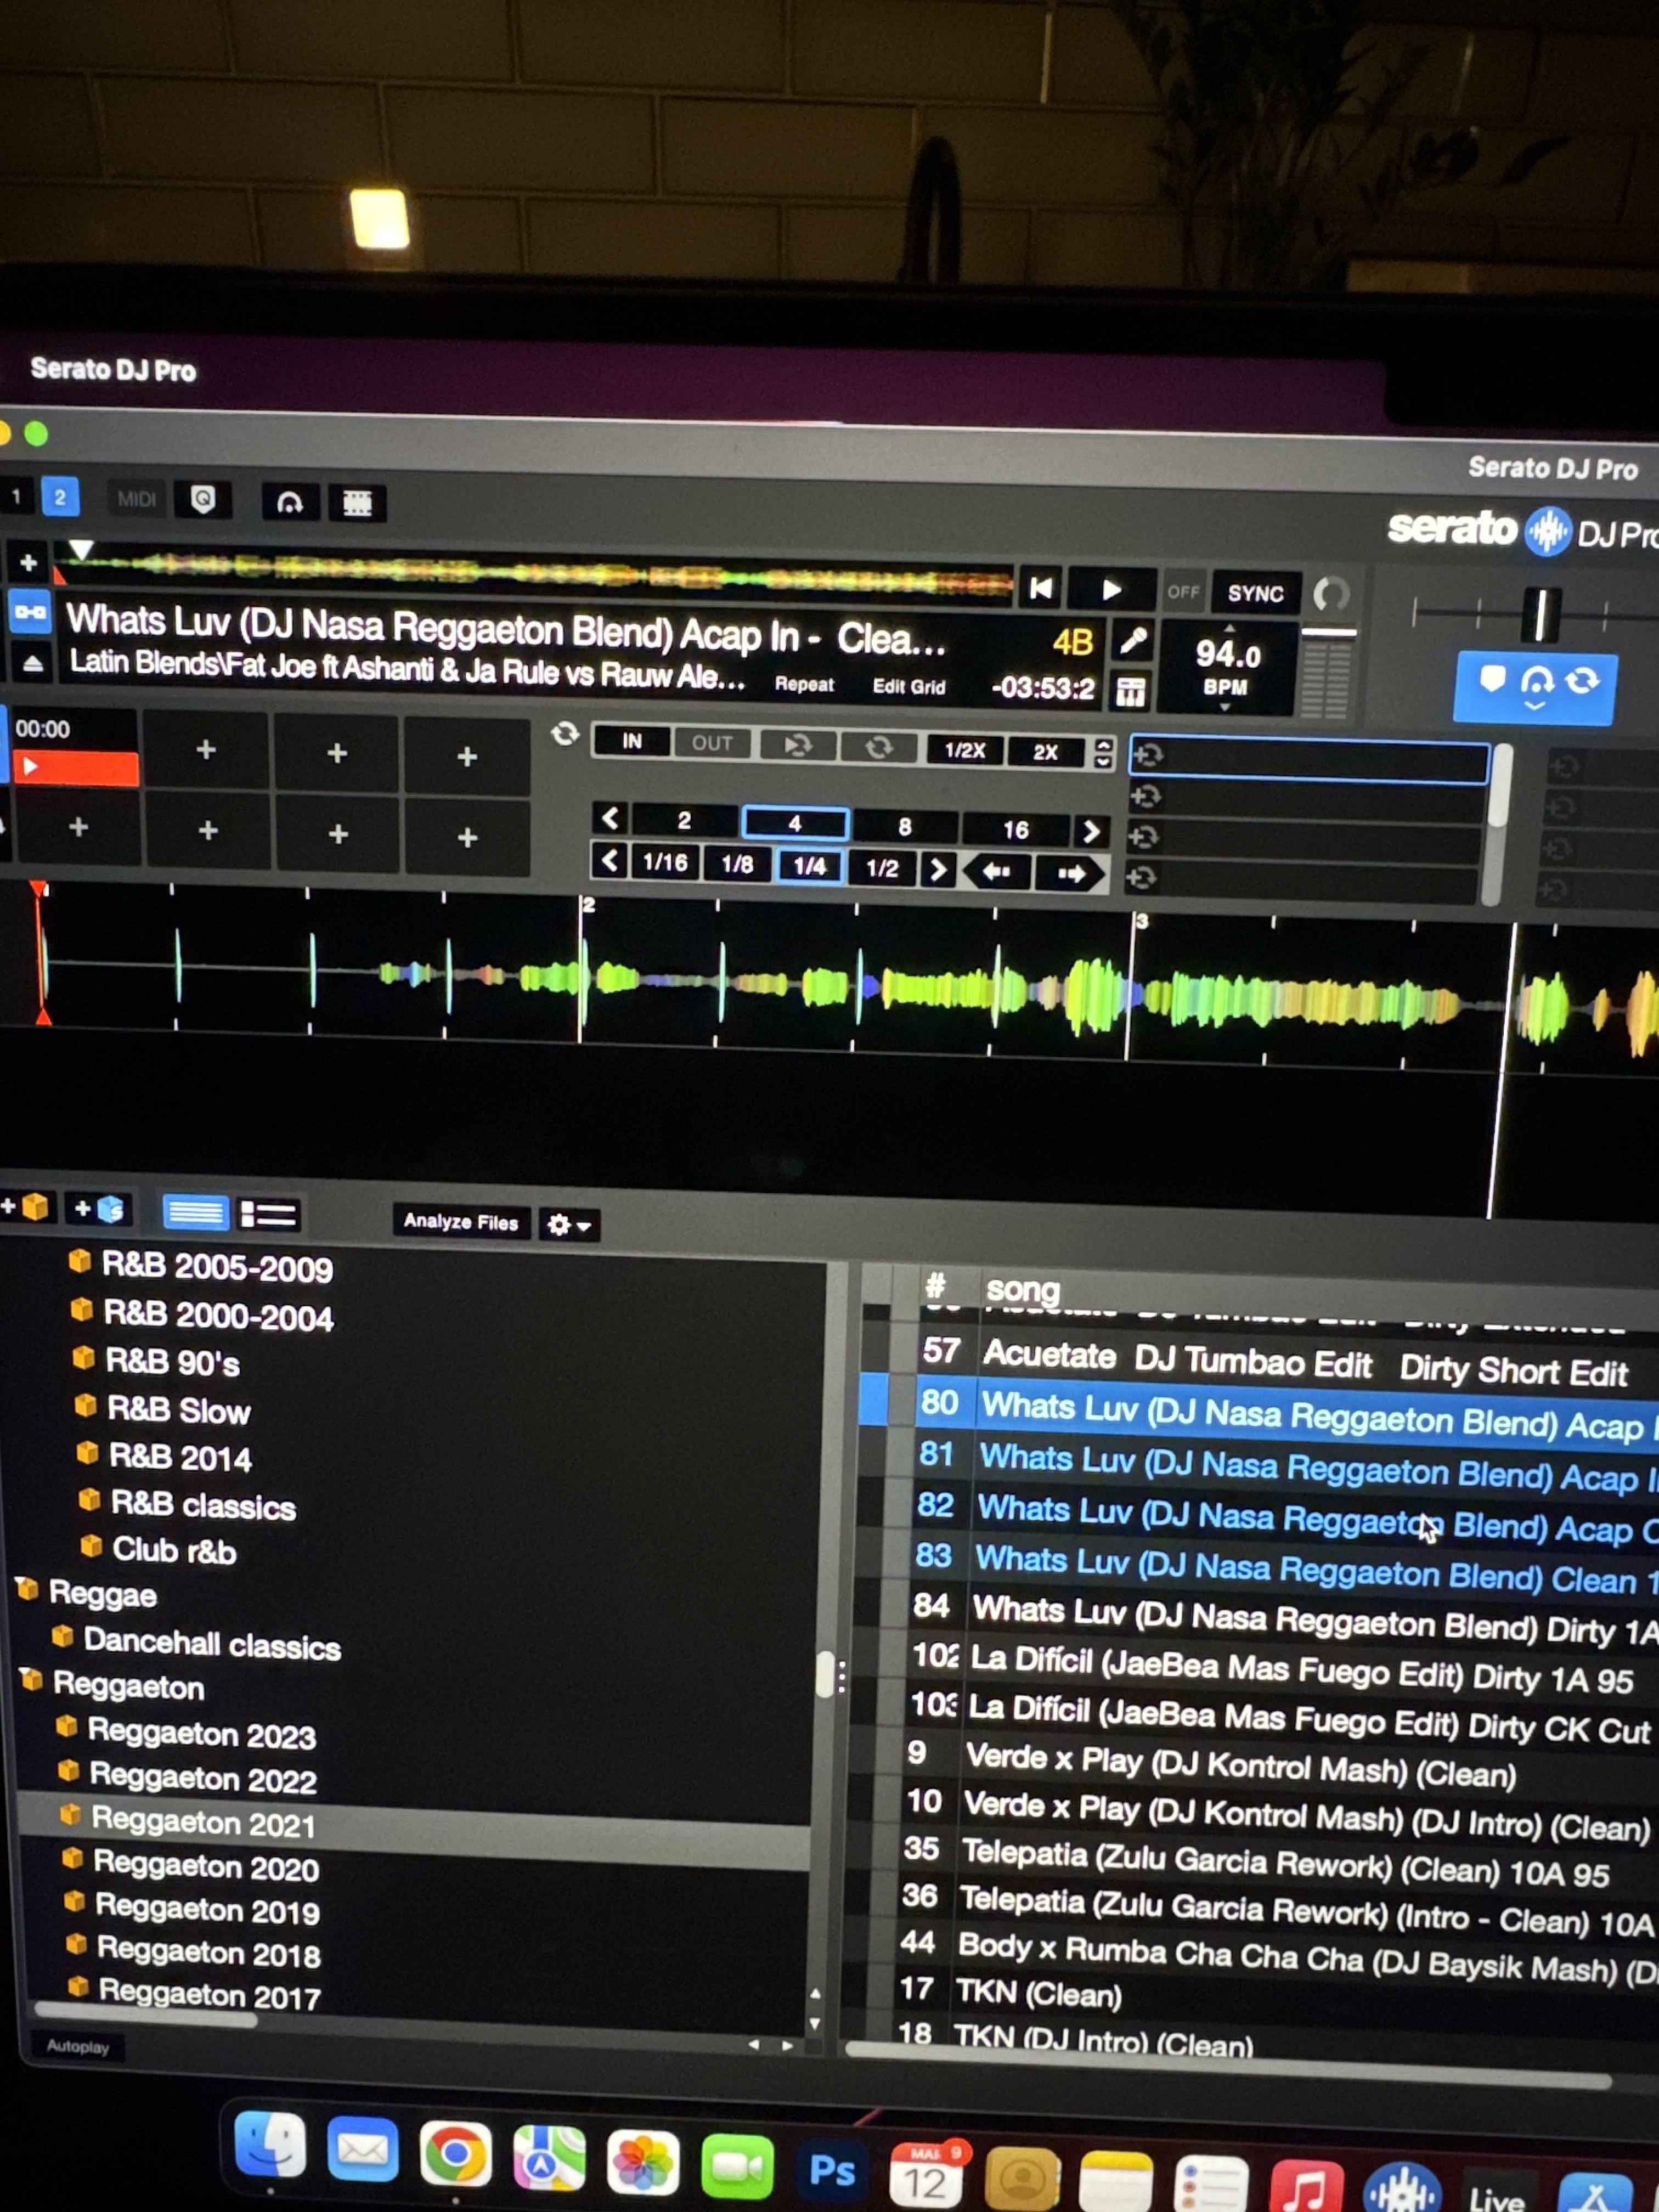
Task: Show longer loop sizes right chevron
Action: tap(1092, 832)
